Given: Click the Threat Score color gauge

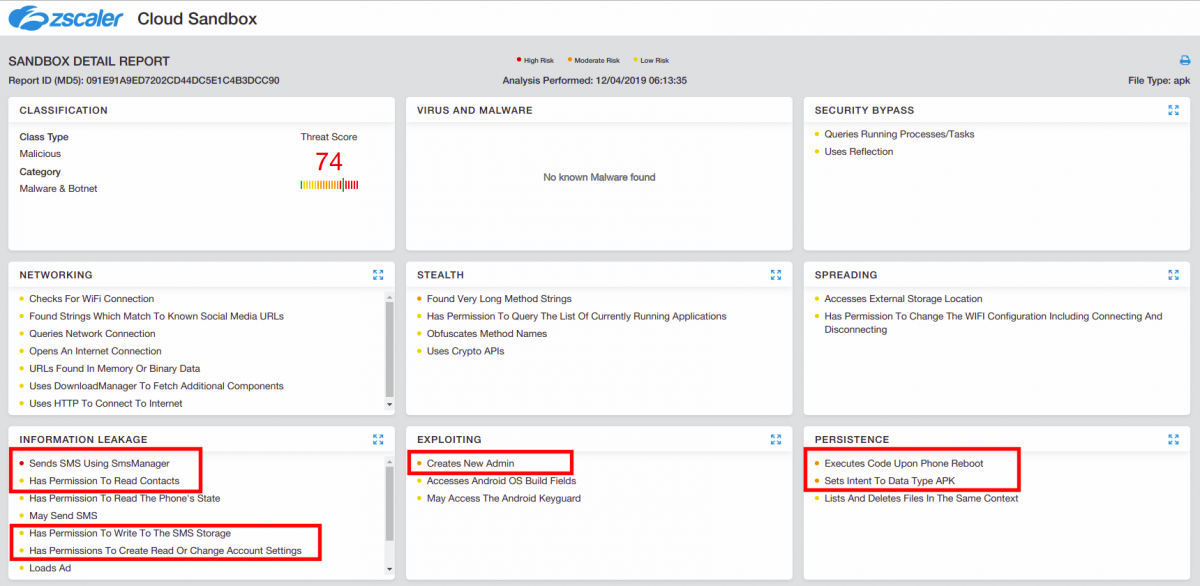Looking at the screenshot, I should pyautogui.click(x=329, y=185).
